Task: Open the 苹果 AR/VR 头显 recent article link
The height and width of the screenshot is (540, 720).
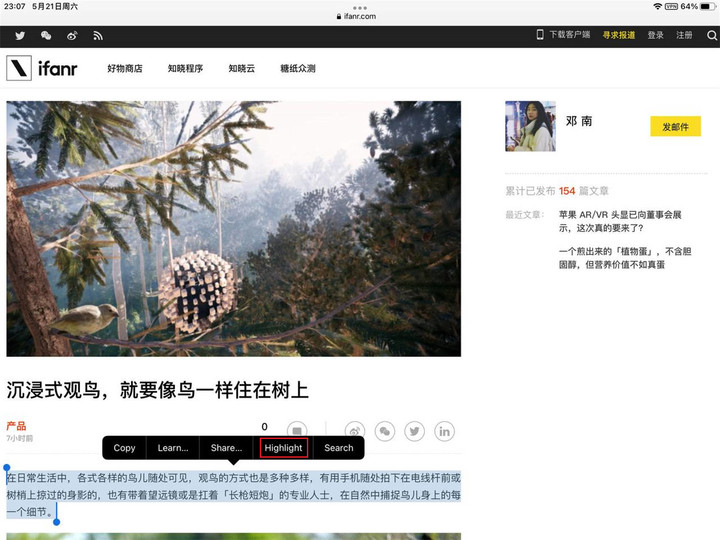Action: 620,221
